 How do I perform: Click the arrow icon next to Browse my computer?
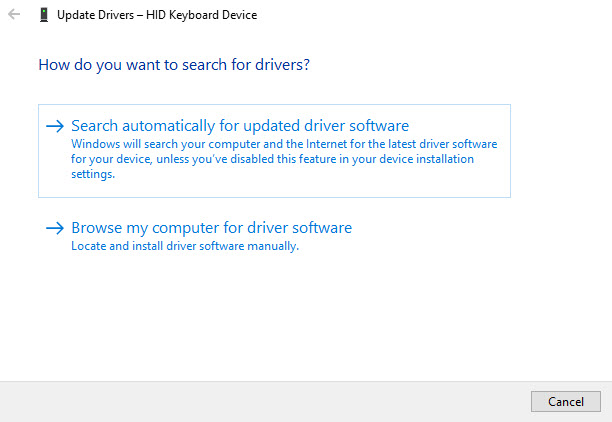(55, 228)
